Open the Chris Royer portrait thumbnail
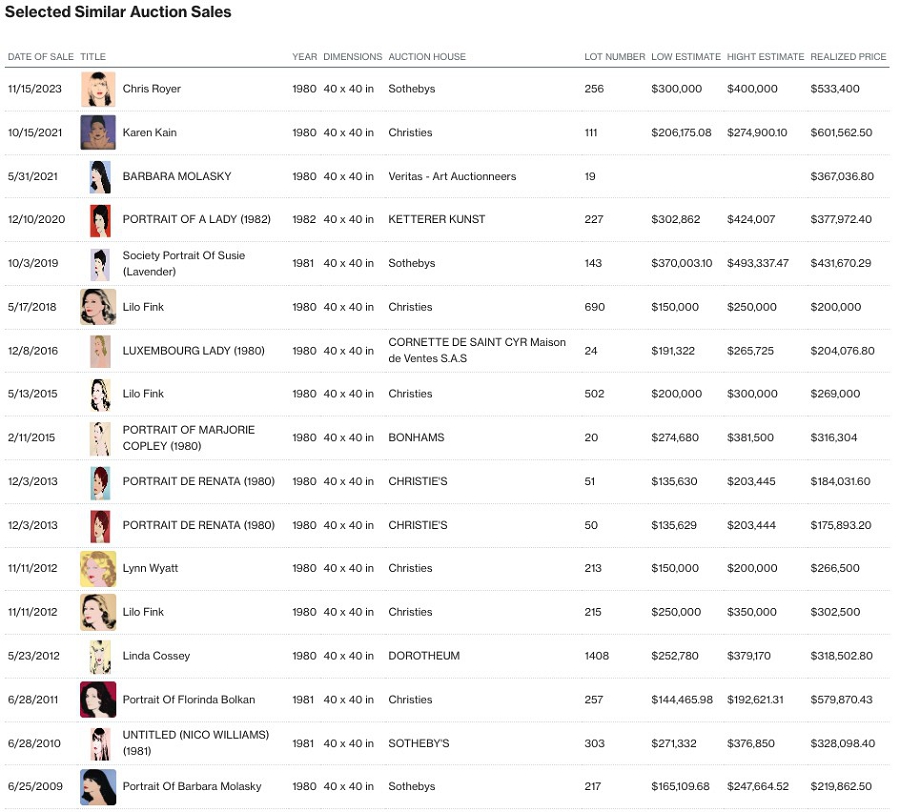 pos(98,89)
